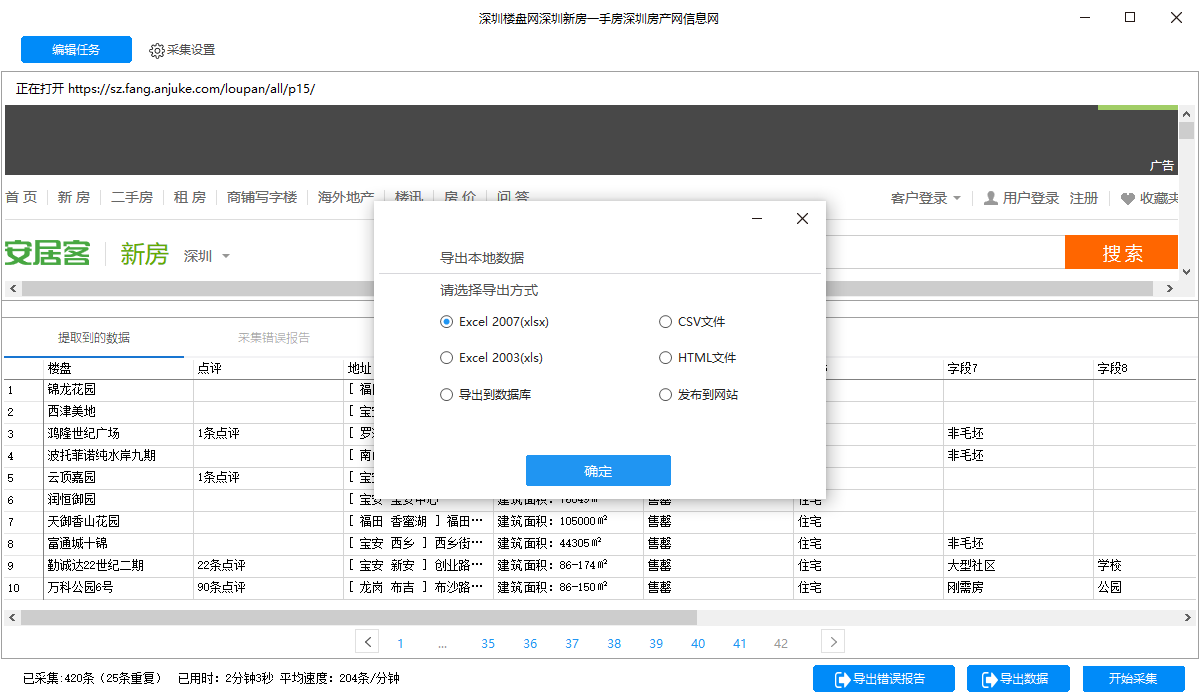This screenshot has width=1200, height=700.
Task: Open page 36 in pagination
Action: [x=530, y=644]
